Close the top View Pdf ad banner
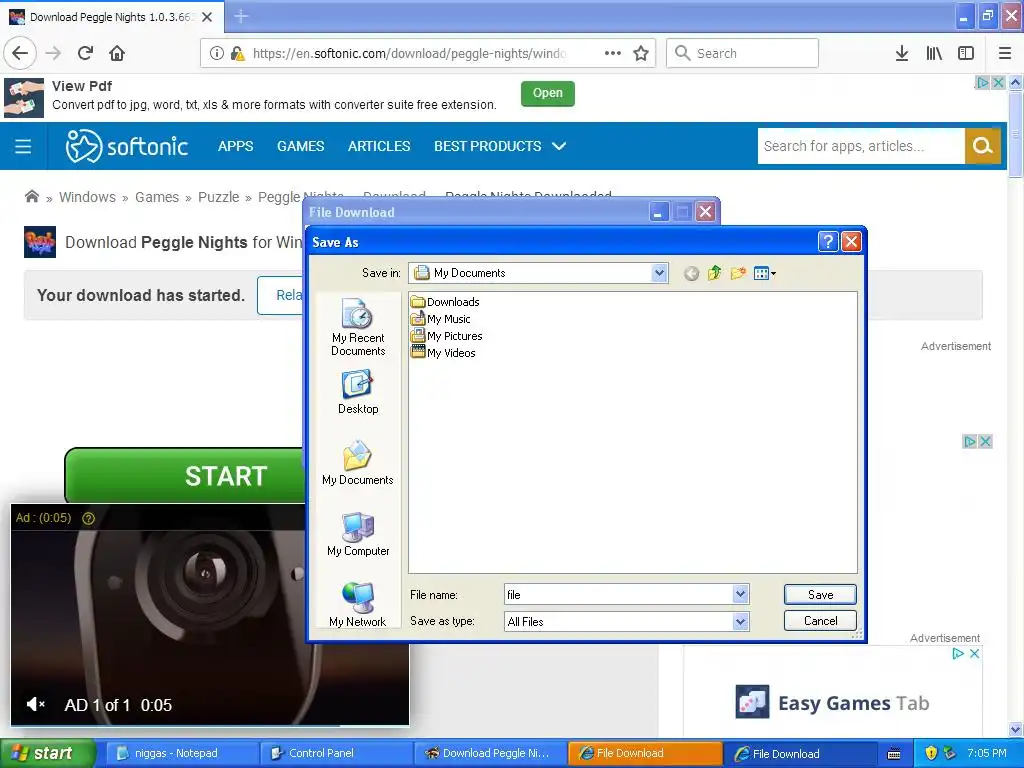This screenshot has height=768, width=1024. 998,82
